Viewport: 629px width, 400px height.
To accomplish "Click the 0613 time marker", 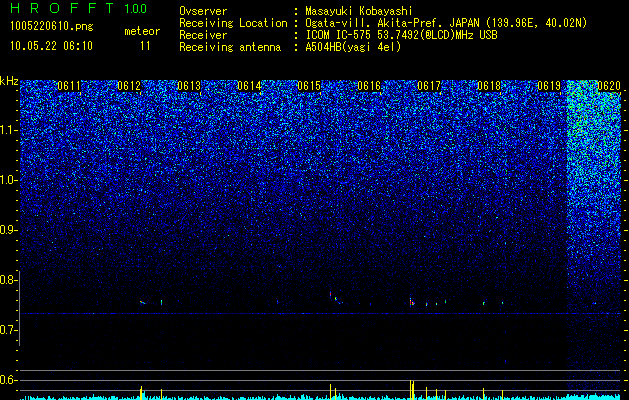I will coord(189,86).
